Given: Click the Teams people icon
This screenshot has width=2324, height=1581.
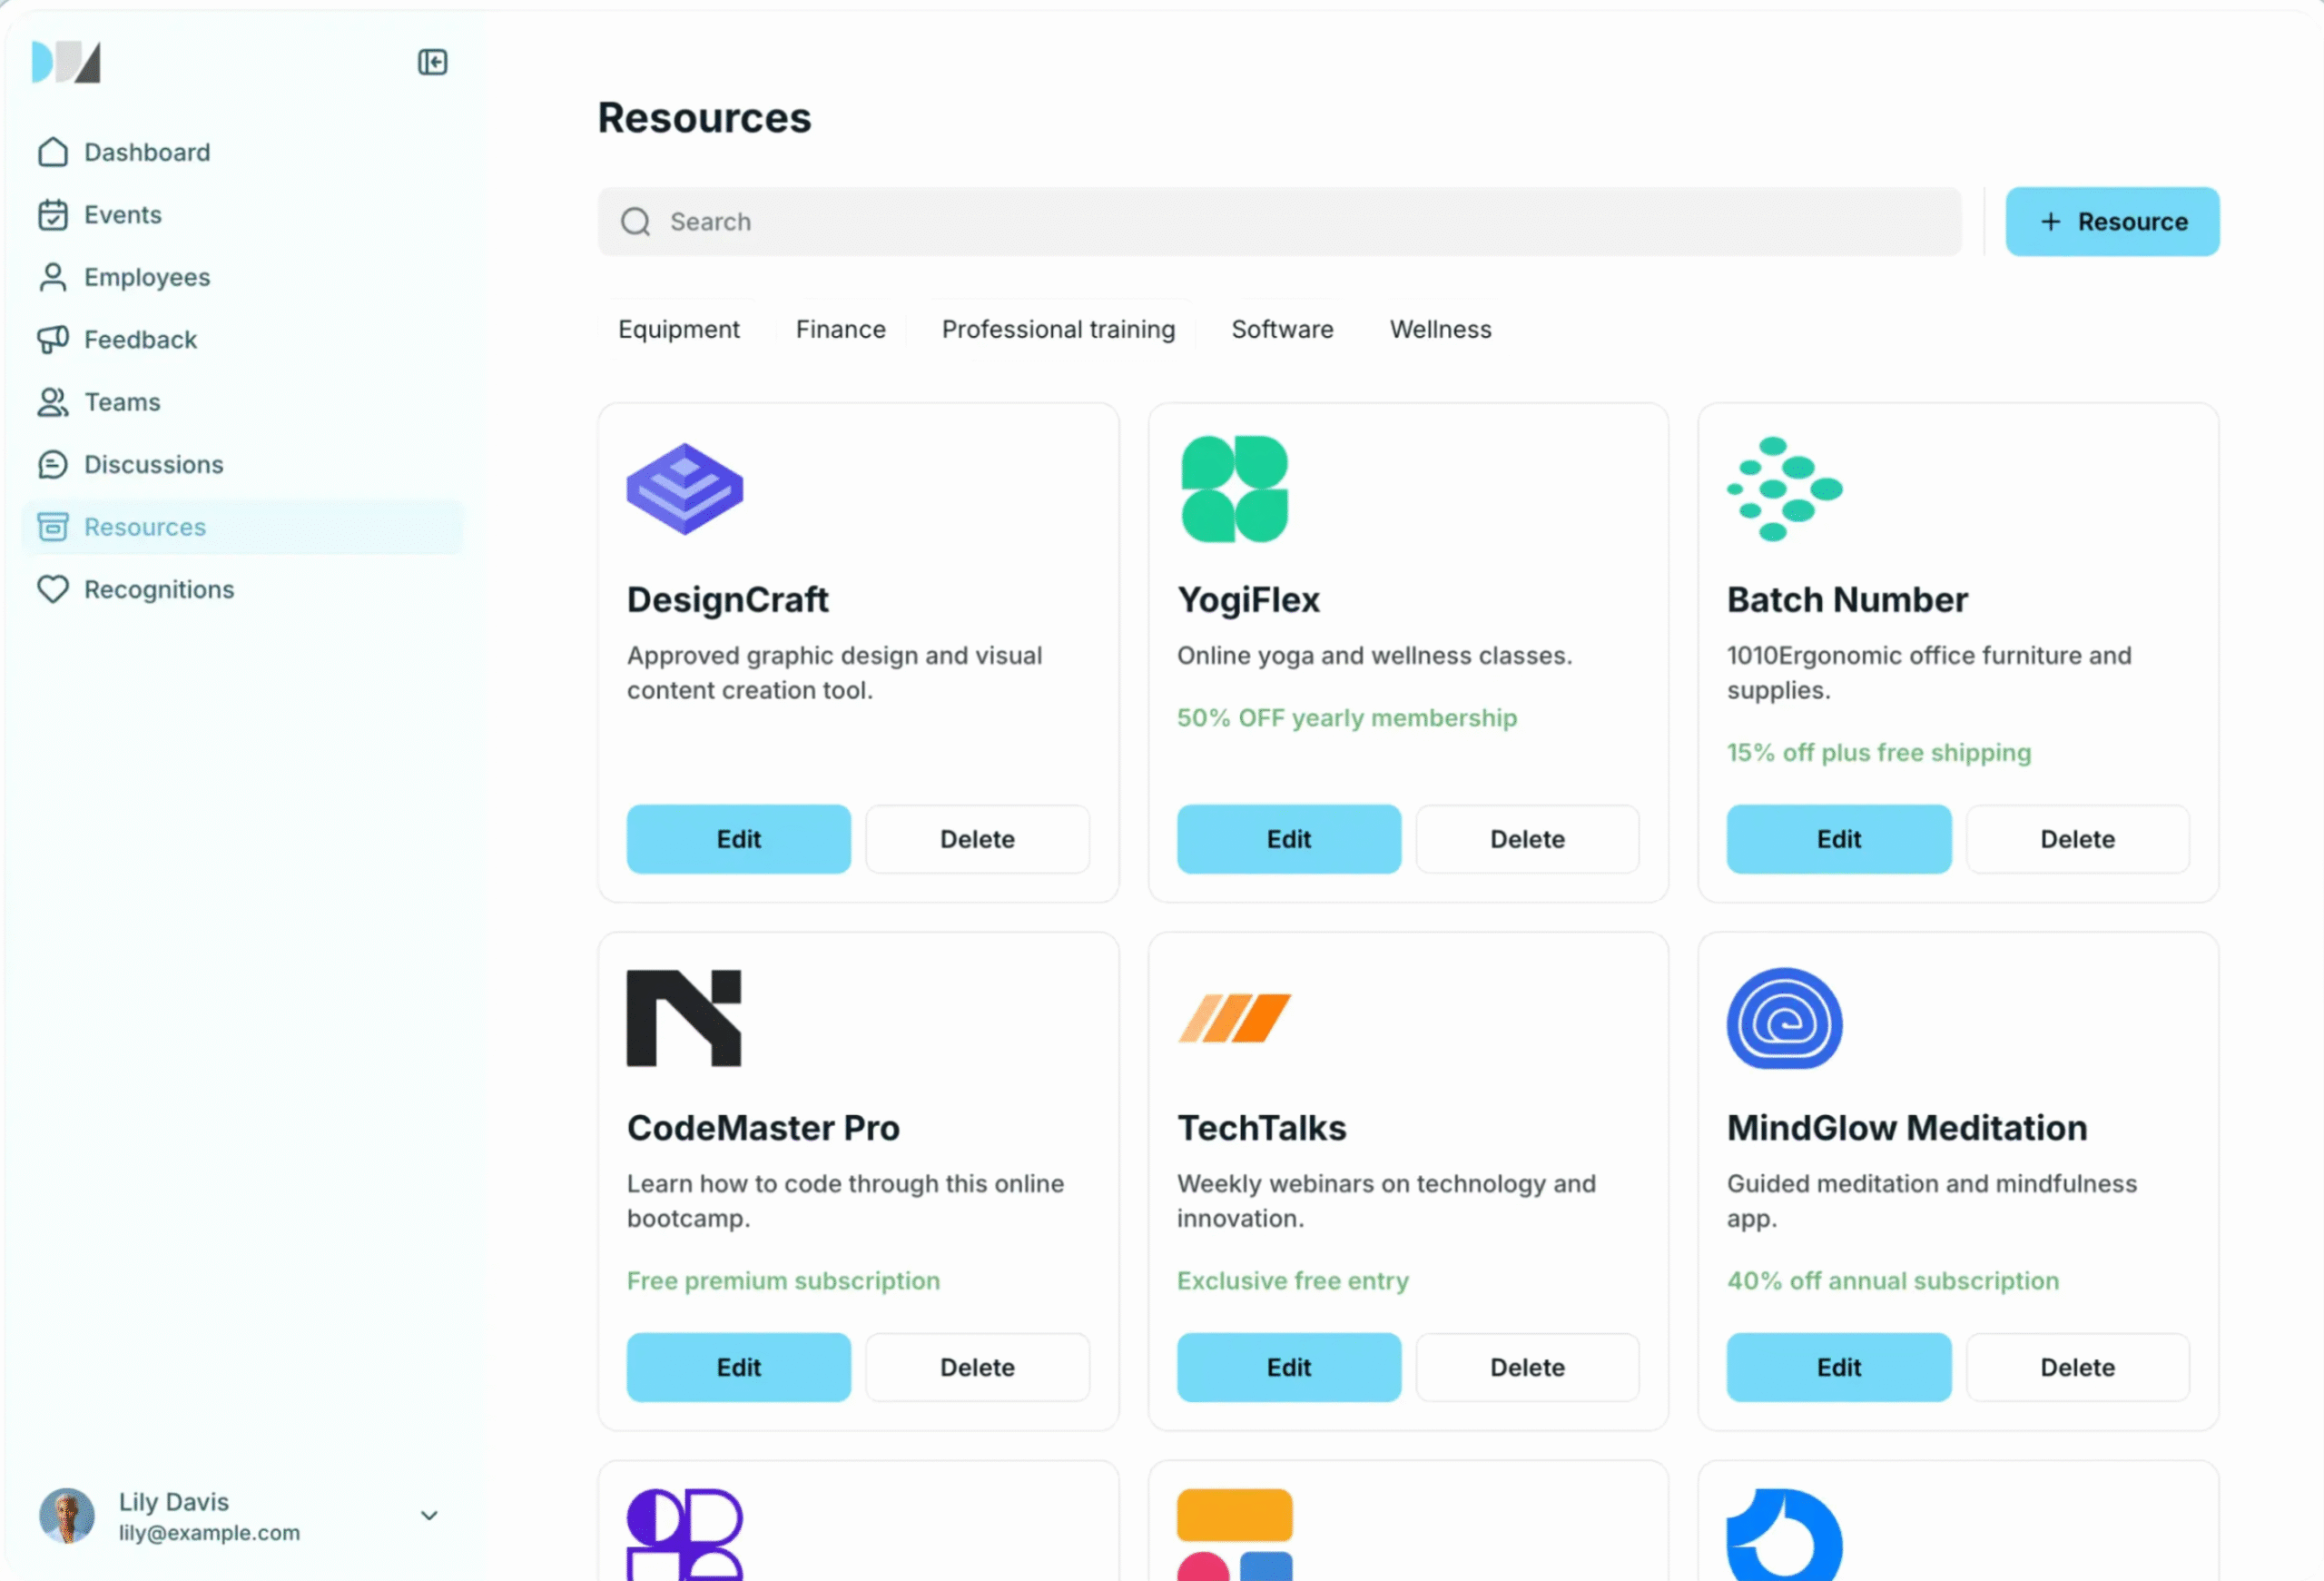Looking at the screenshot, I should pyautogui.click(x=53, y=402).
